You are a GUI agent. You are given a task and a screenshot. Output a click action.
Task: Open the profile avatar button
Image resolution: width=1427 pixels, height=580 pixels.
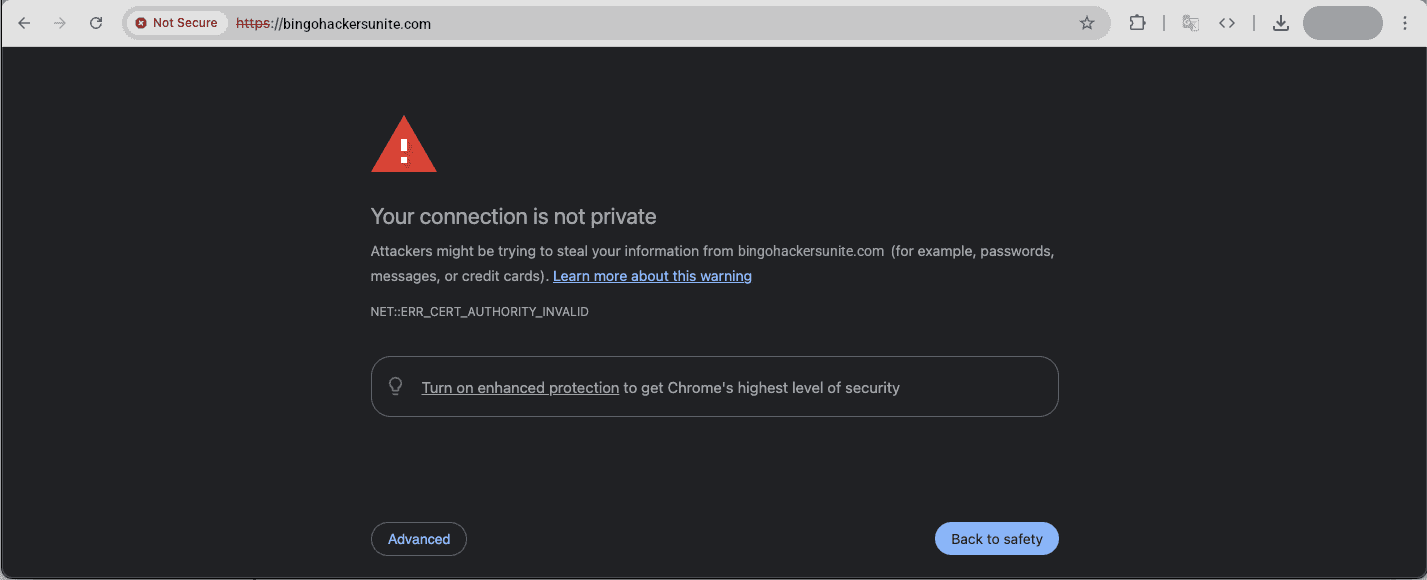[1342, 23]
